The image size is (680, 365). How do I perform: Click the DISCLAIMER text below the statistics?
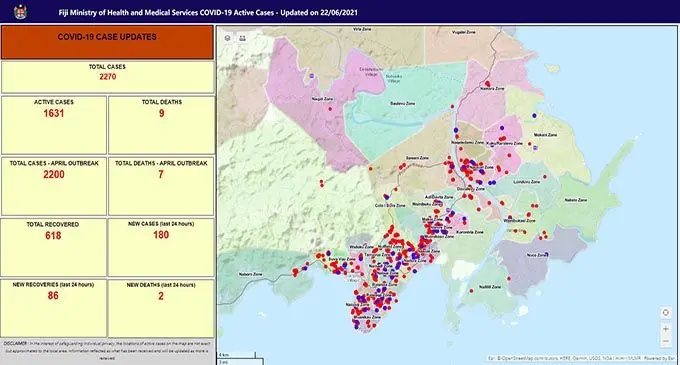click(x=108, y=351)
